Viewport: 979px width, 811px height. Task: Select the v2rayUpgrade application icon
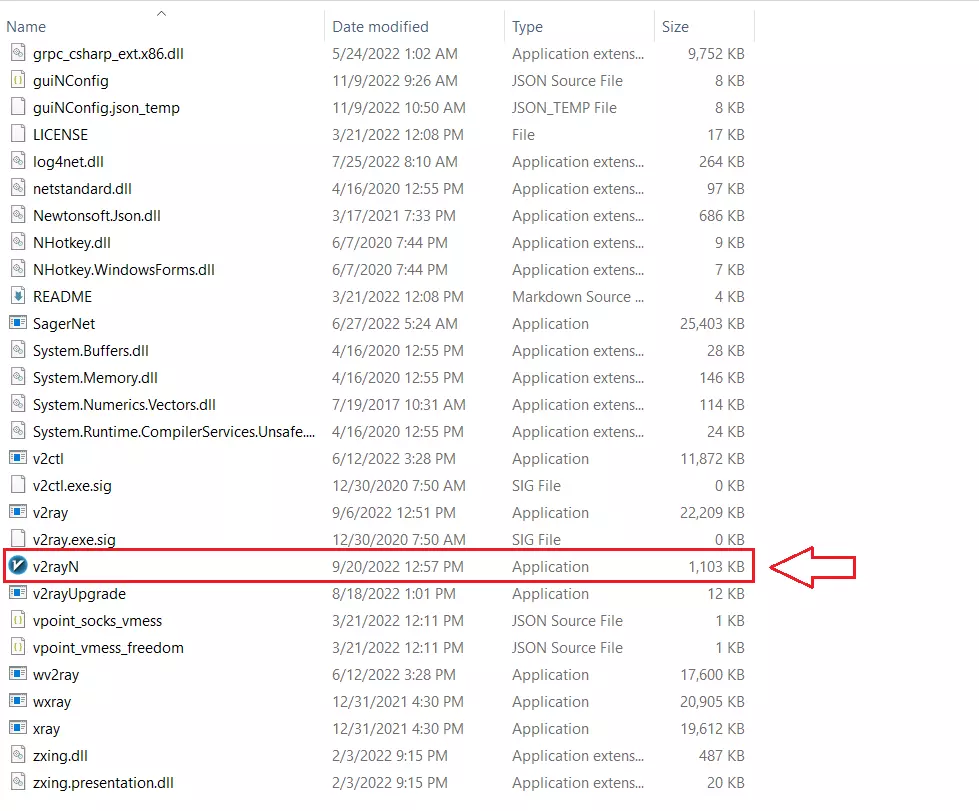pos(17,593)
